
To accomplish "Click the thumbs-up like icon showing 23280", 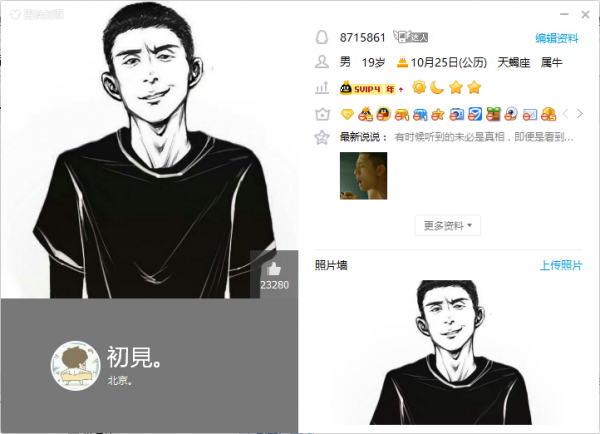I will [x=274, y=269].
